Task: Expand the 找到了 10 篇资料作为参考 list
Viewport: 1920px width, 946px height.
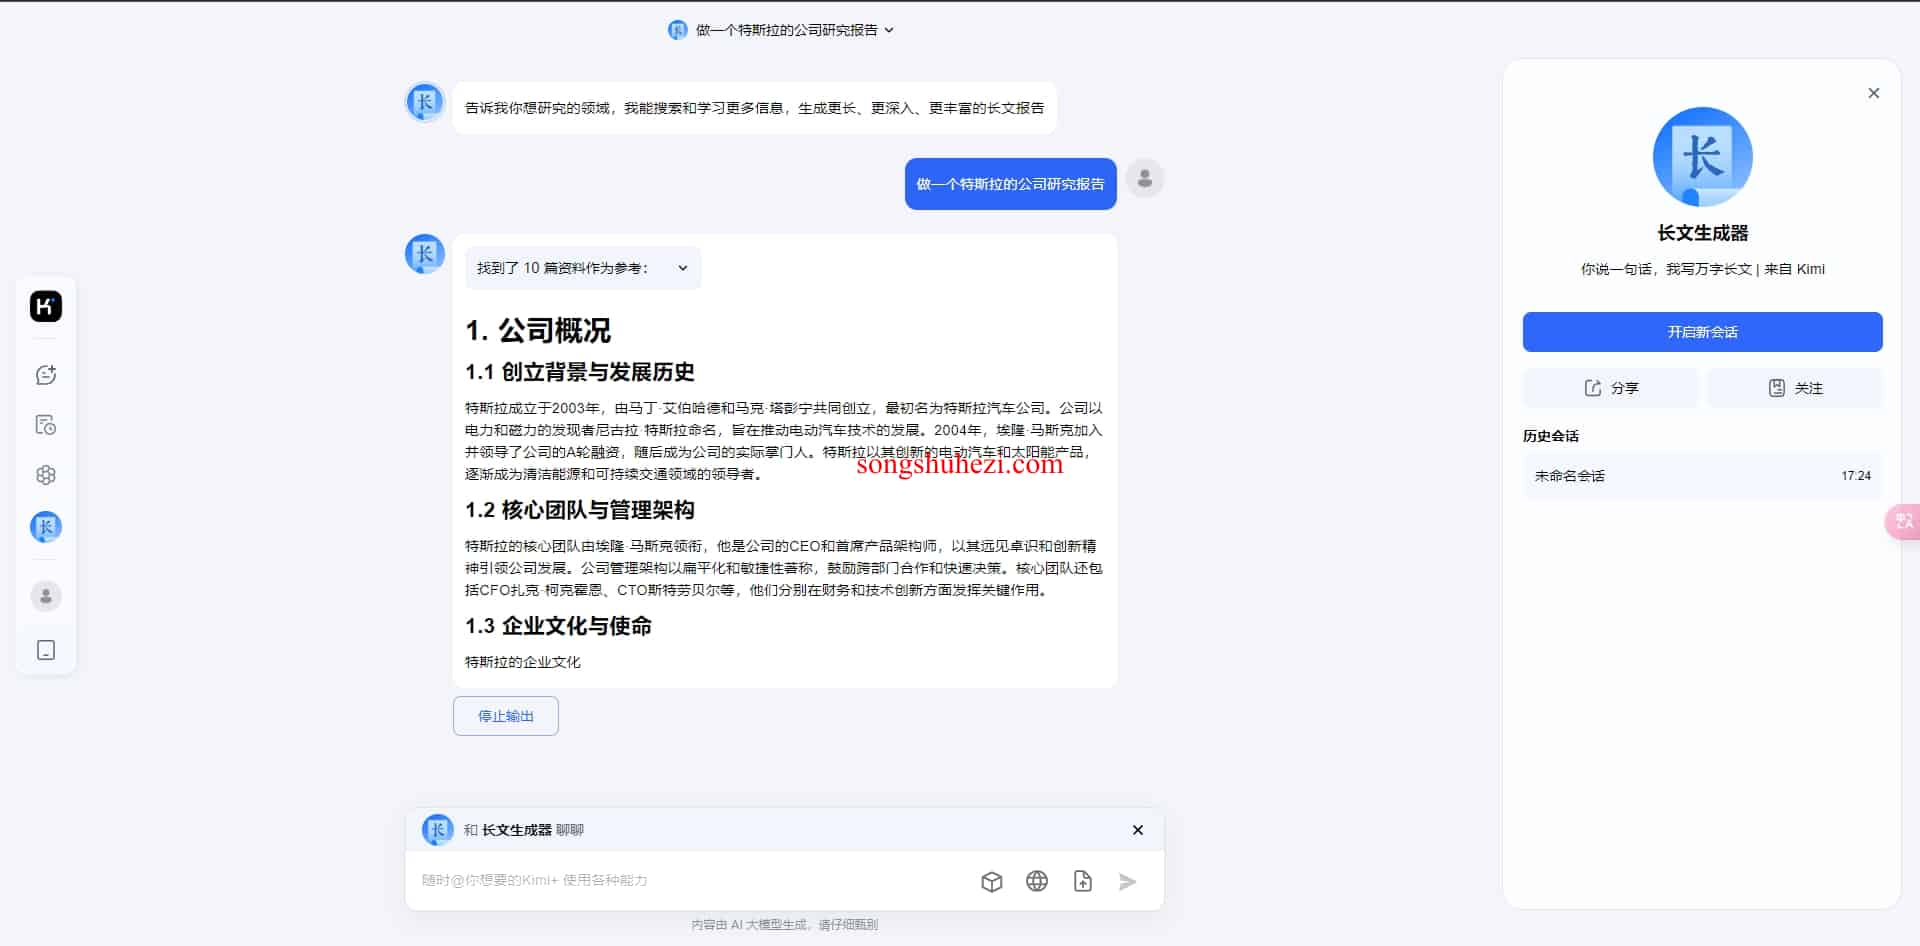Action: point(583,268)
